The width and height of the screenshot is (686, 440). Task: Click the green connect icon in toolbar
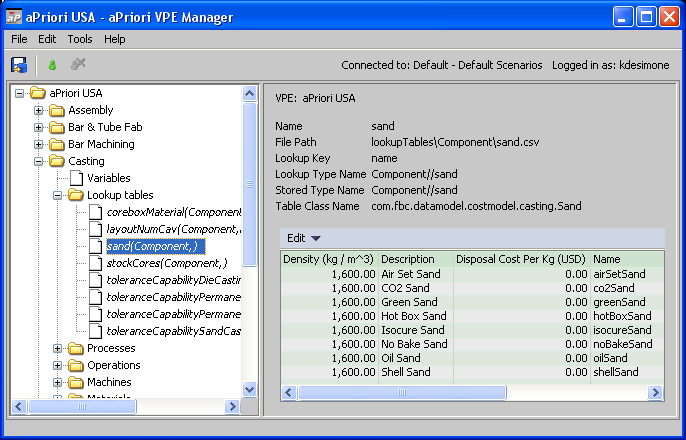[52, 65]
